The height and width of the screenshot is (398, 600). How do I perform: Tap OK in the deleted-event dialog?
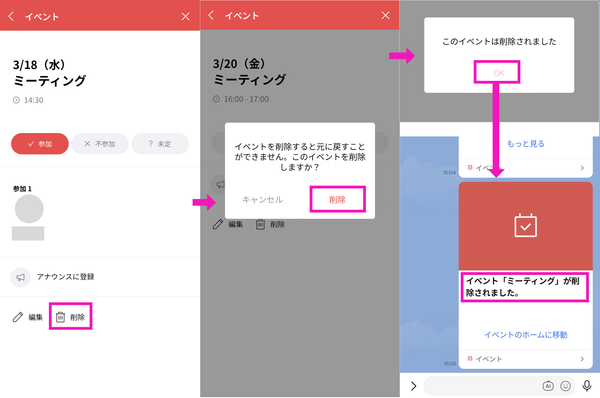499,73
